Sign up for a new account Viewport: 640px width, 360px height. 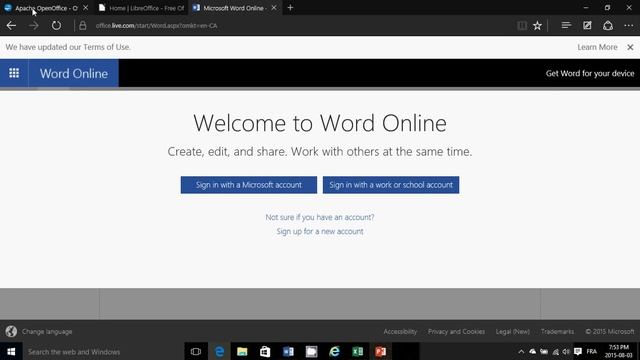coord(320,231)
